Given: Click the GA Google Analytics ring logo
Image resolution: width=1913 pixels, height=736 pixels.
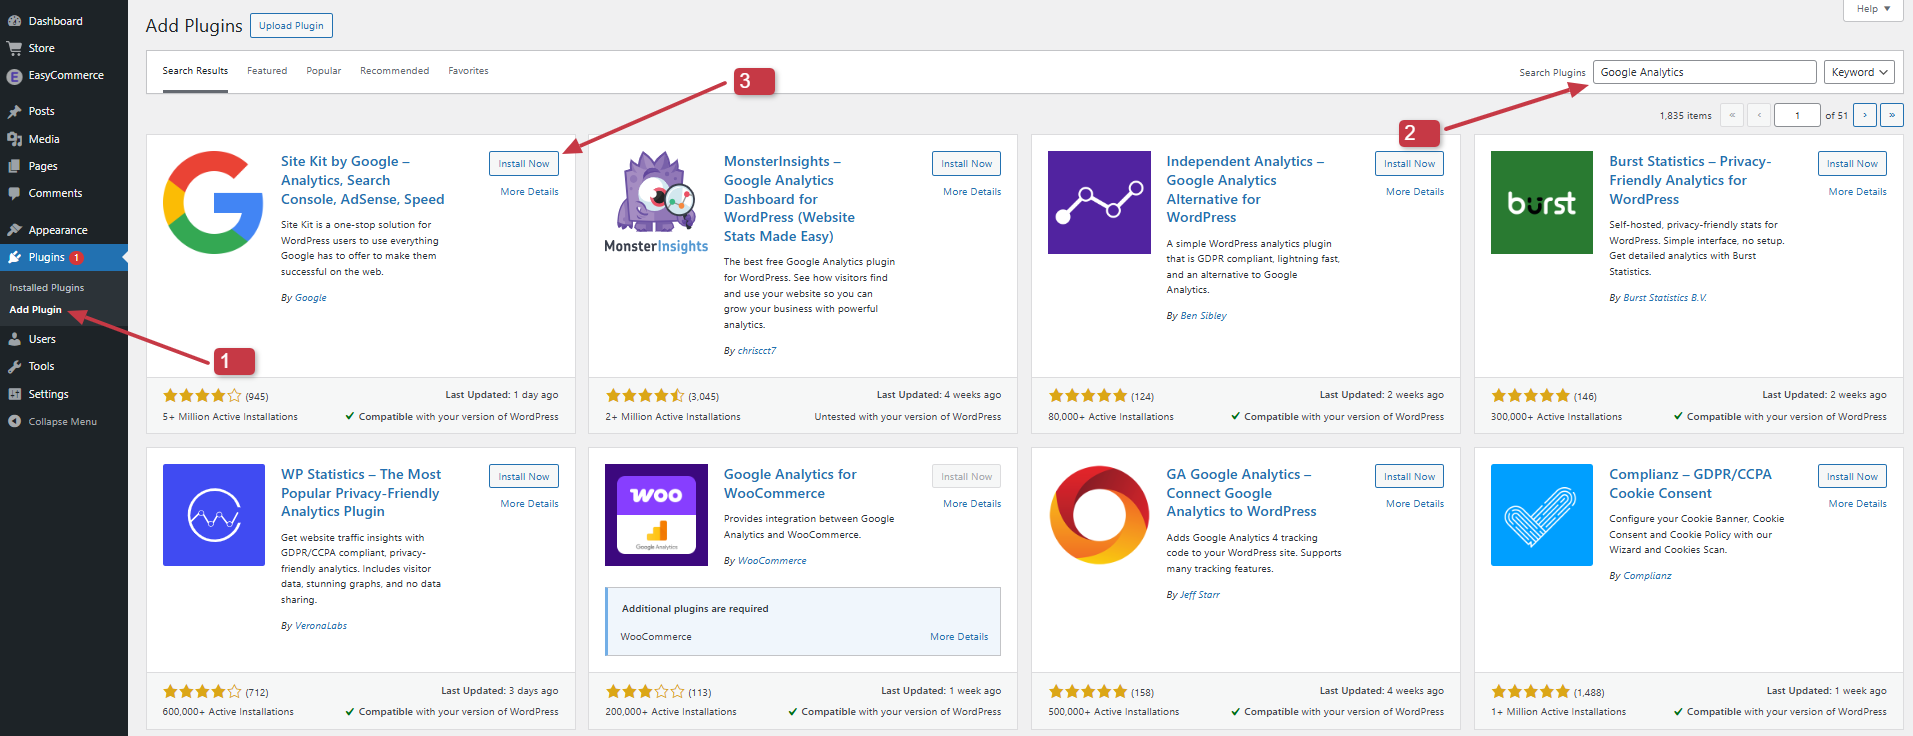Looking at the screenshot, I should click(x=1099, y=515).
